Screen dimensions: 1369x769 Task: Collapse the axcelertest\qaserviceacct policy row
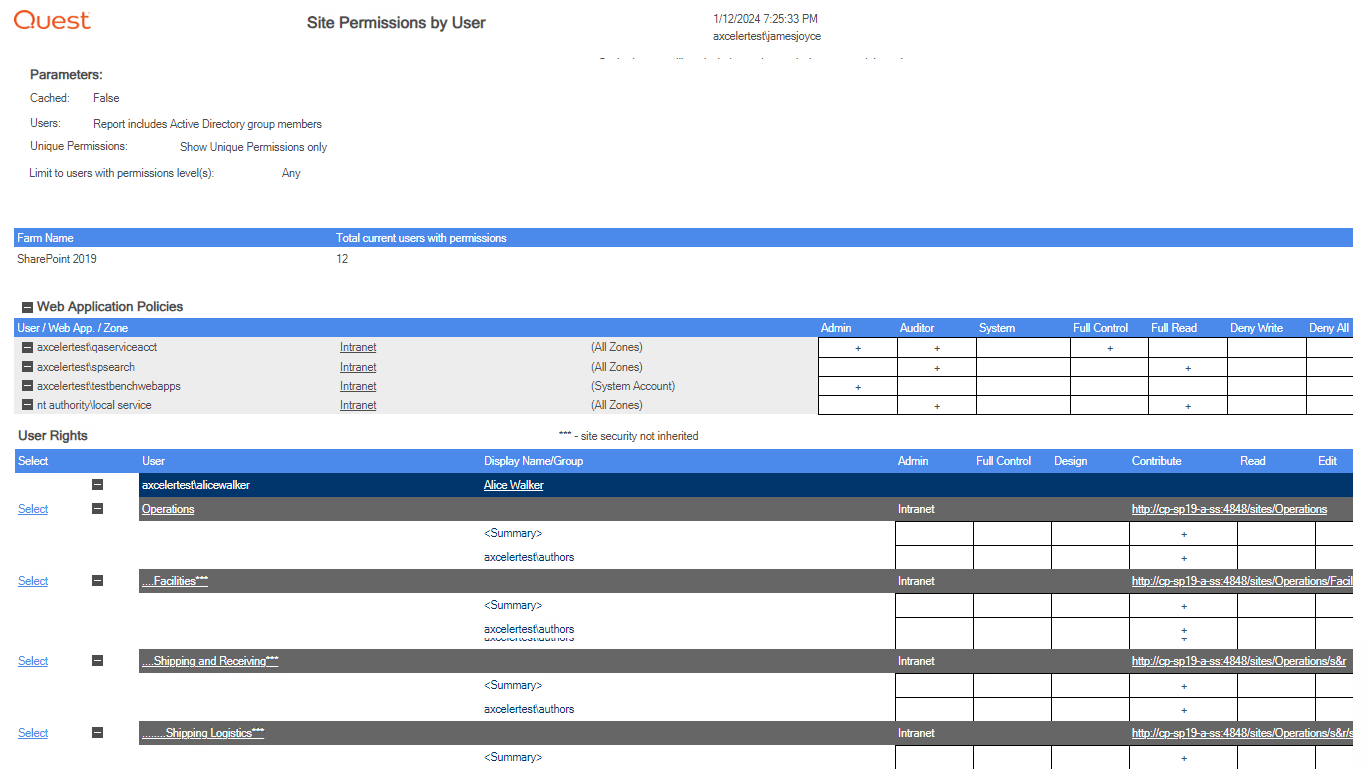pos(25,347)
